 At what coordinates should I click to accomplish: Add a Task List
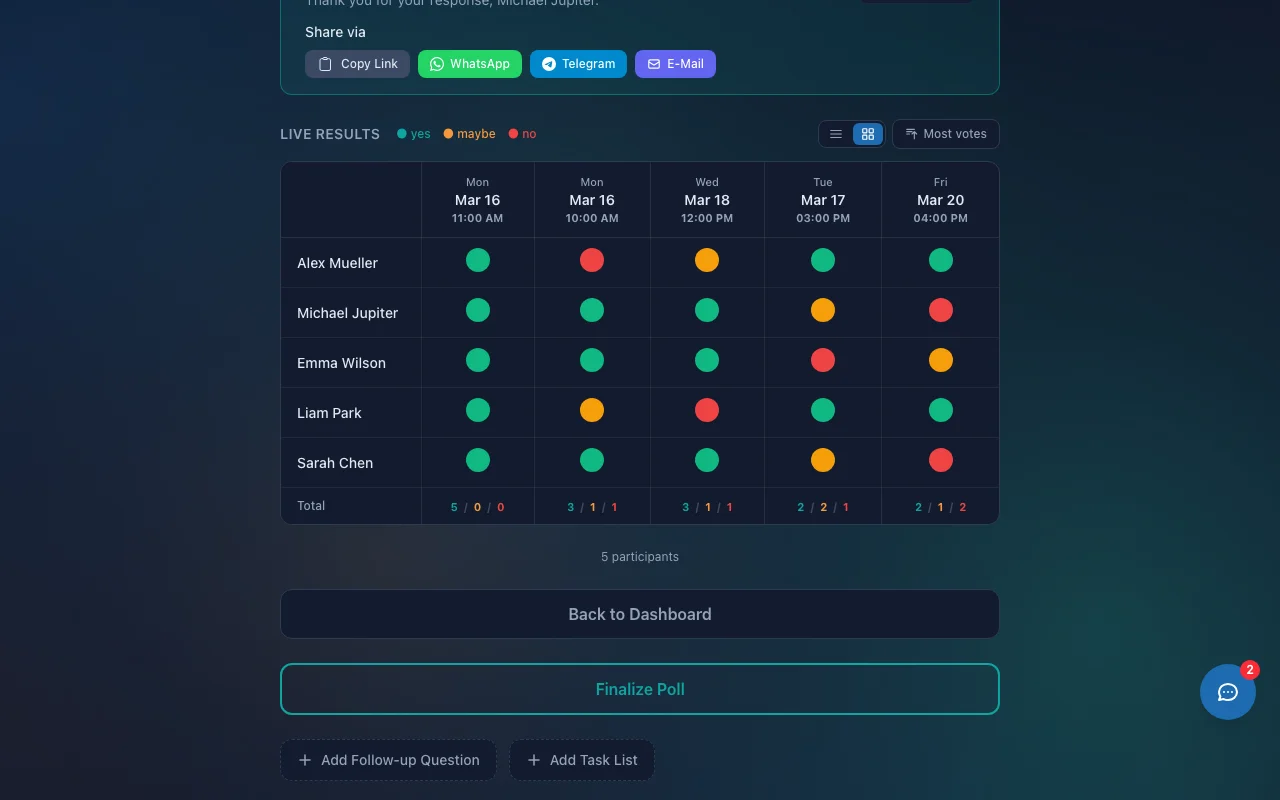coord(582,760)
